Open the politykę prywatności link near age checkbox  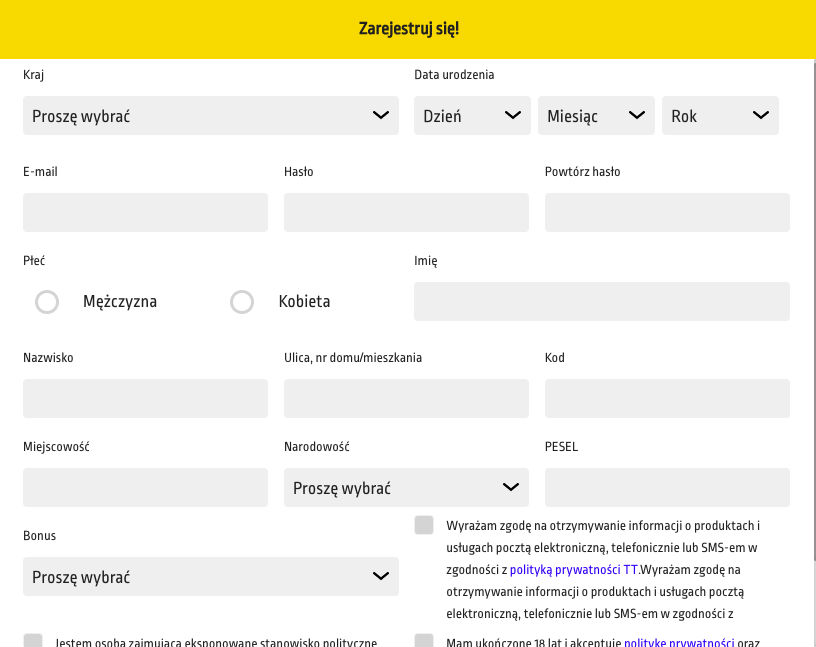[x=679, y=642]
